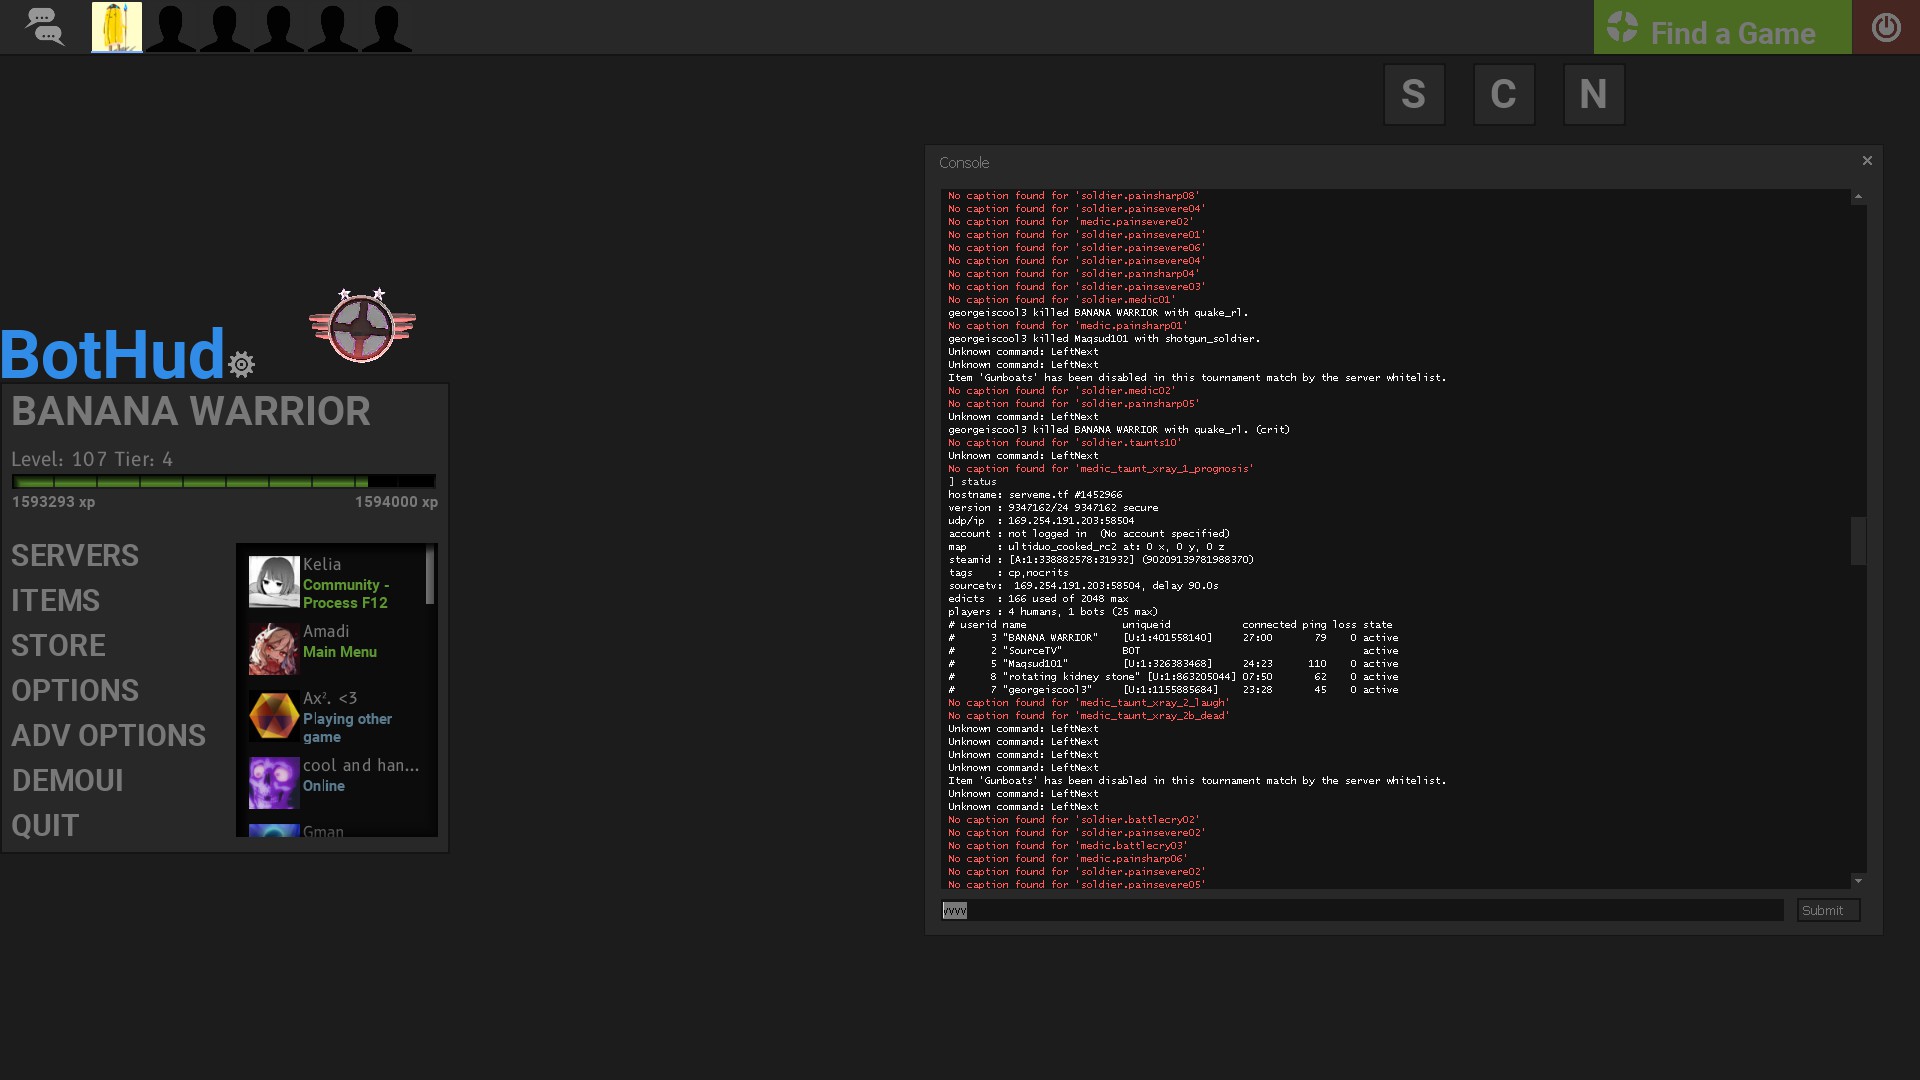1920x1080 pixels.
Task: Click the BotHud gear settings icon
Action: [x=241, y=364]
